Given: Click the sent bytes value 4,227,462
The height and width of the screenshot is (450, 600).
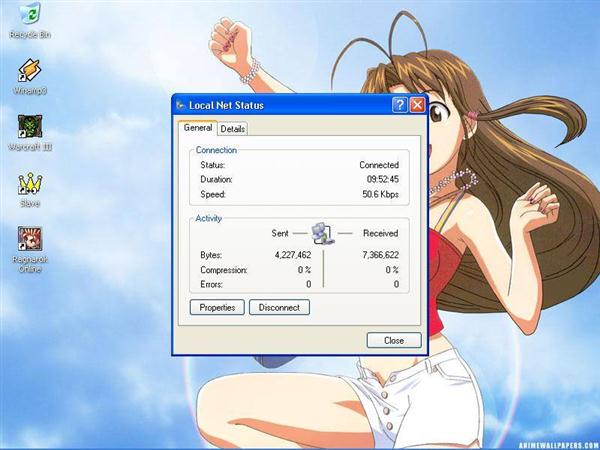Looking at the screenshot, I should 293,255.
